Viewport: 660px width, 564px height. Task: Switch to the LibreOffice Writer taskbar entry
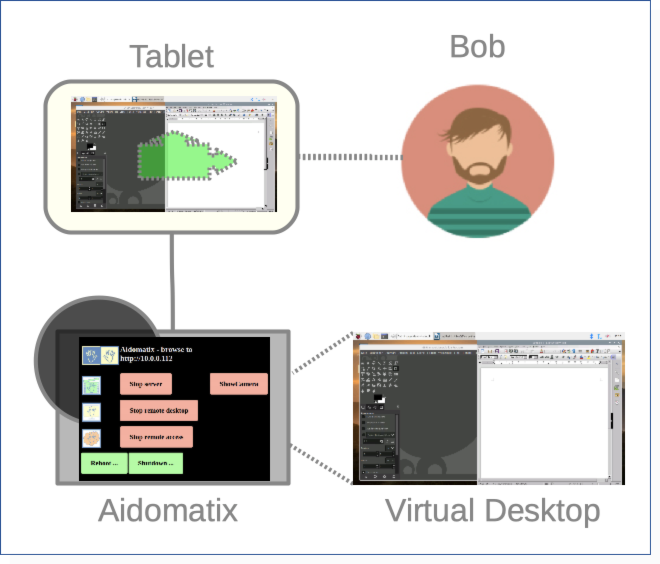(454, 336)
